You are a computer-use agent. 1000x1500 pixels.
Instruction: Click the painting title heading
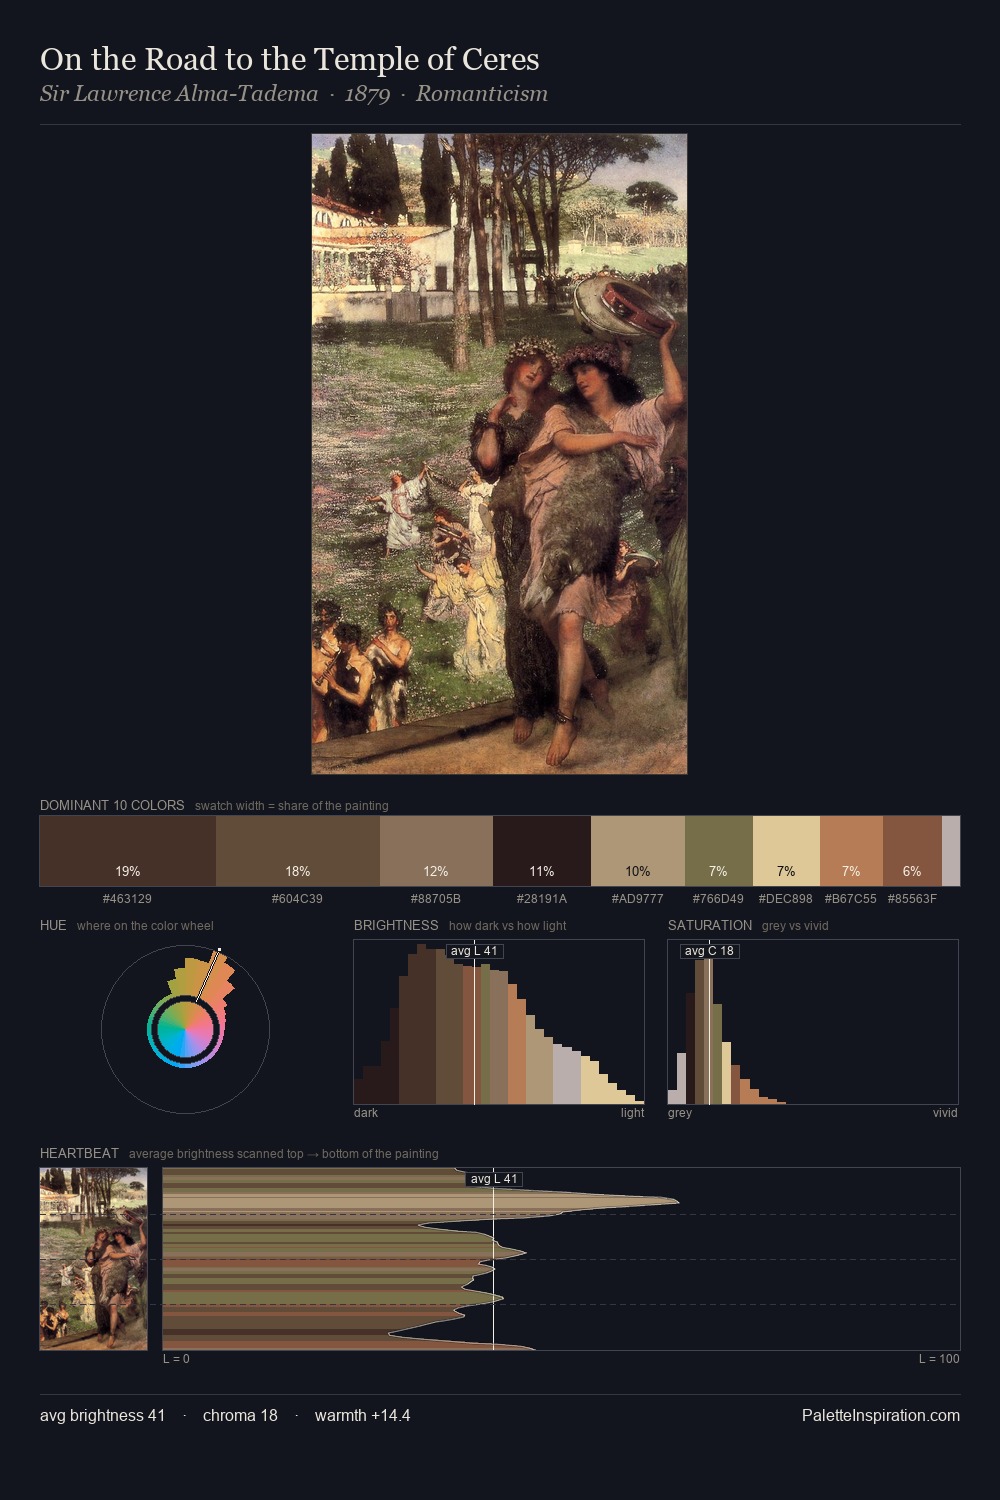point(290,60)
